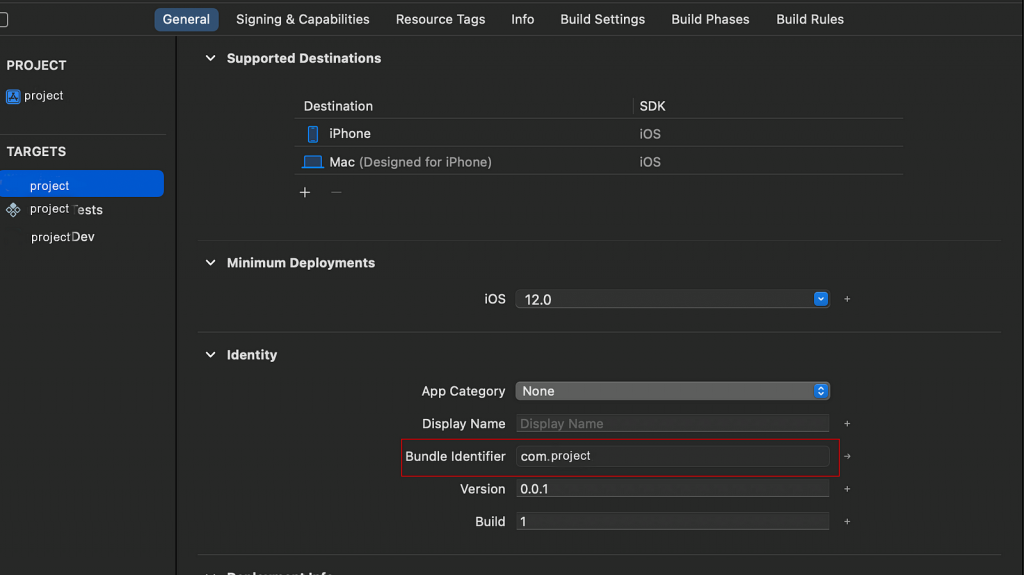Image resolution: width=1024 pixels, height=575 pixels.
Task: Click the Mac laptop destination icon
Action: pyautogui.click(x=313, y=162)
